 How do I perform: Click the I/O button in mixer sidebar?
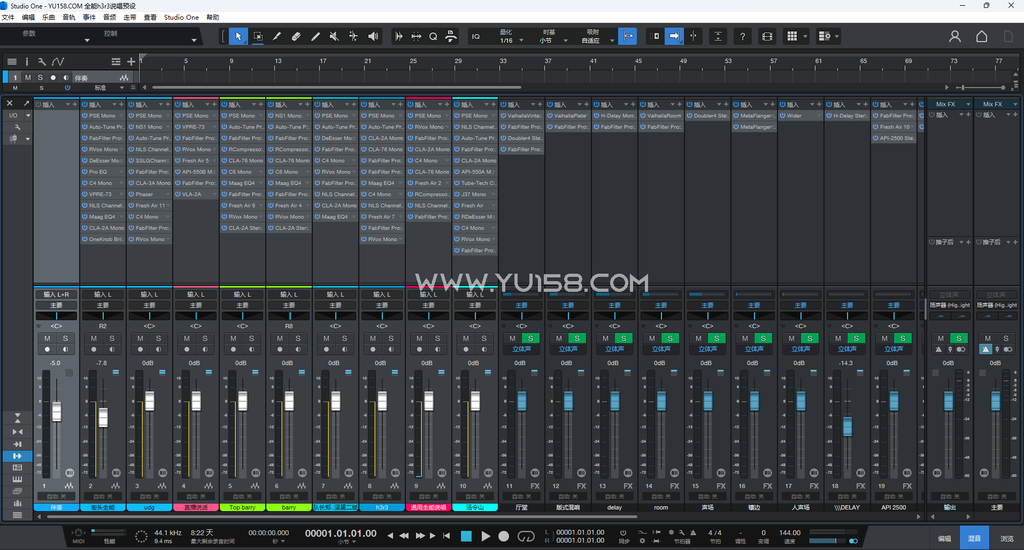click(x=13, y=115)
